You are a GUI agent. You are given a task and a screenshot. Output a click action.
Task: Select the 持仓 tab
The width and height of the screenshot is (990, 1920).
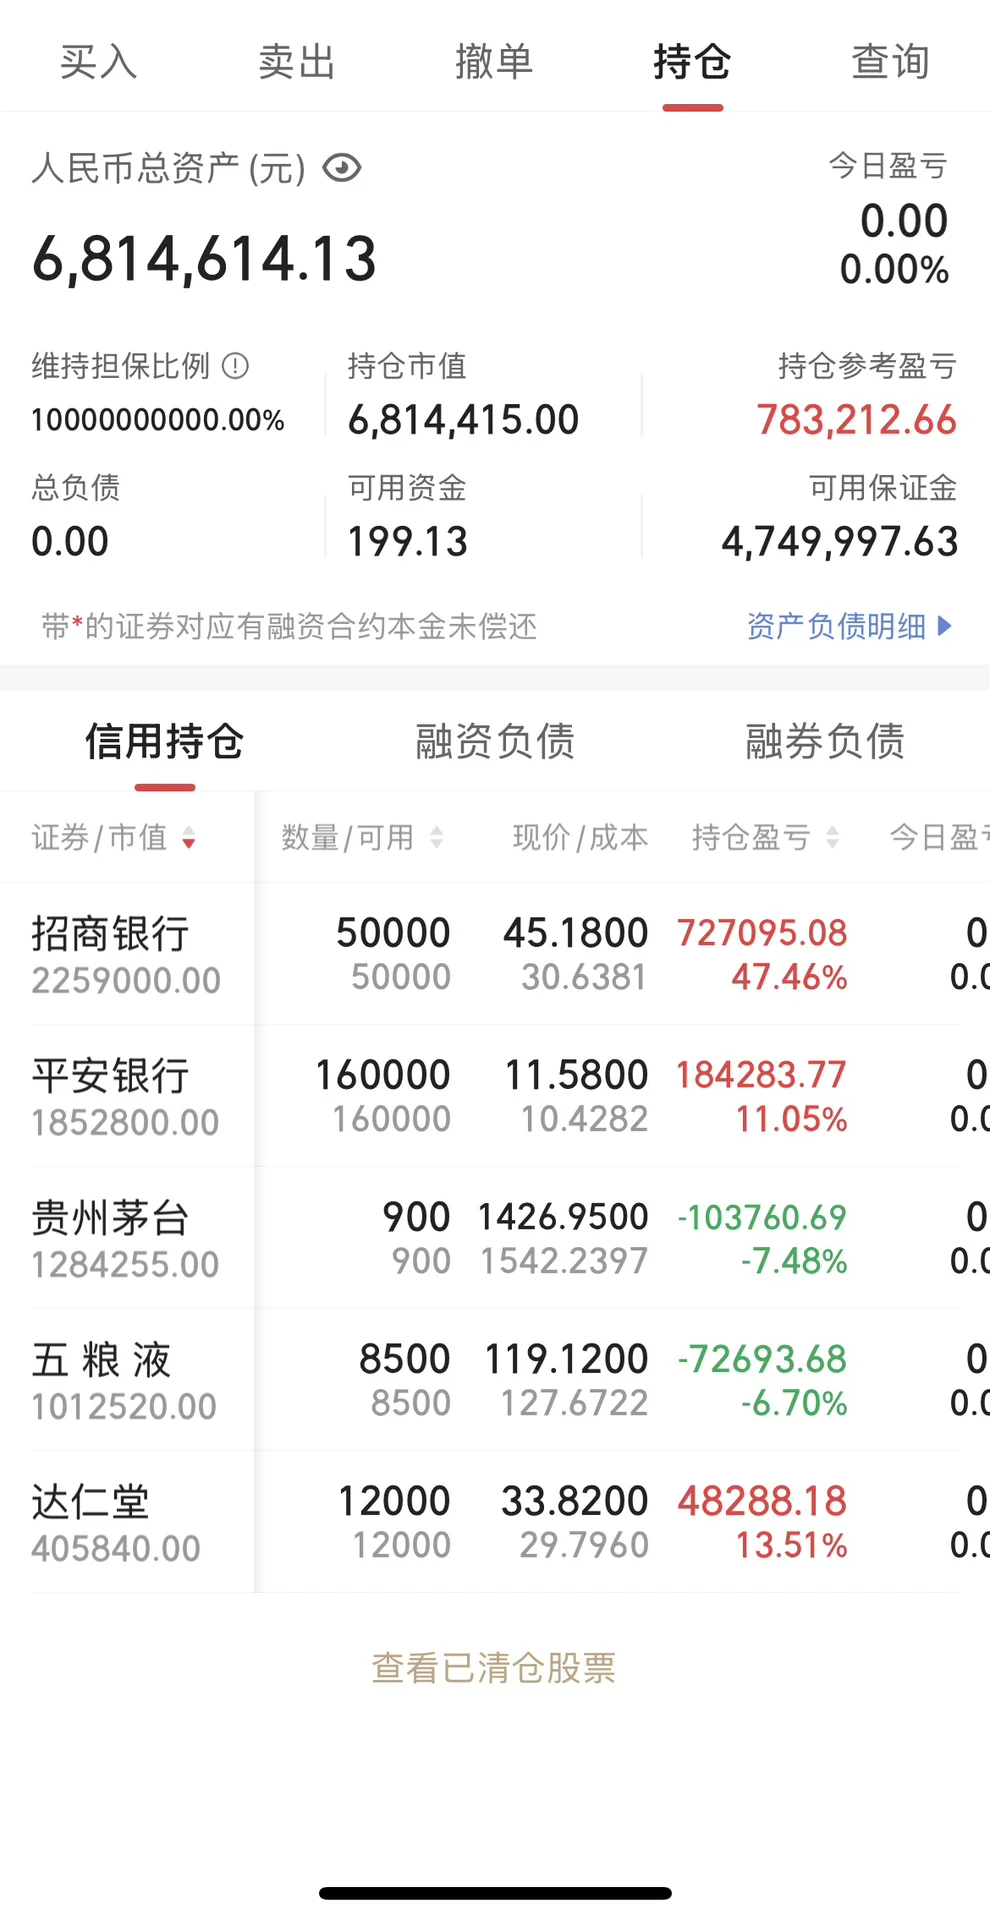point(692,62)
